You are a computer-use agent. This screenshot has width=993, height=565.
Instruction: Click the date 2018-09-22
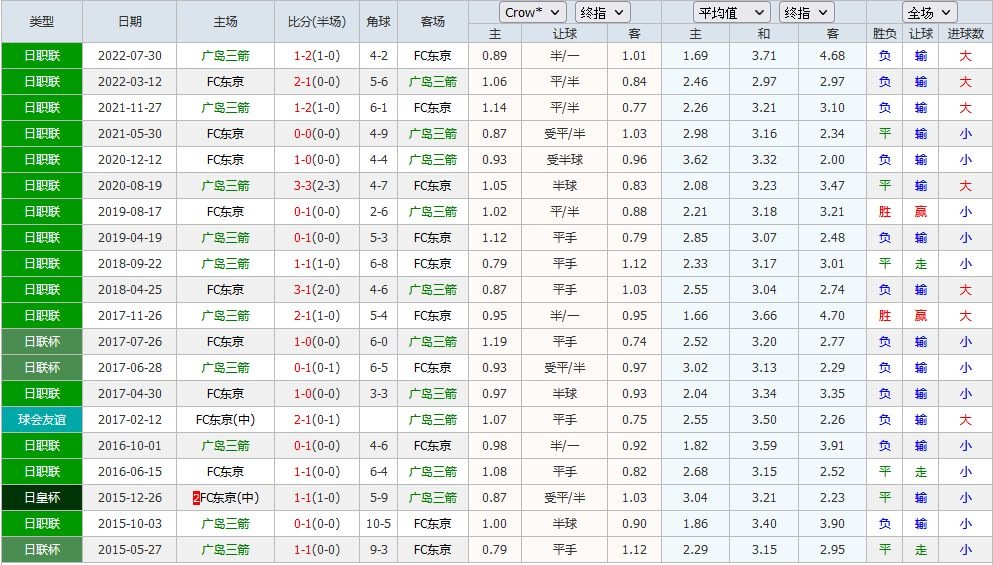point(130,263)
